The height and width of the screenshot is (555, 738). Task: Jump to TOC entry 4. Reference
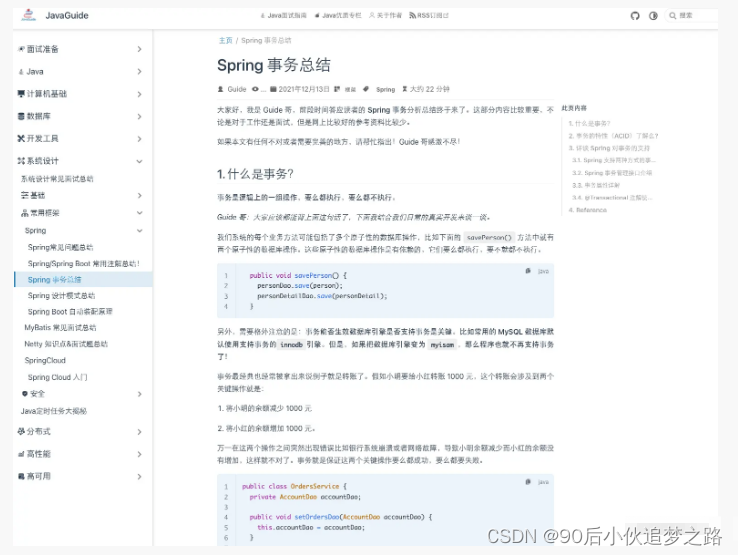(587, 210)
